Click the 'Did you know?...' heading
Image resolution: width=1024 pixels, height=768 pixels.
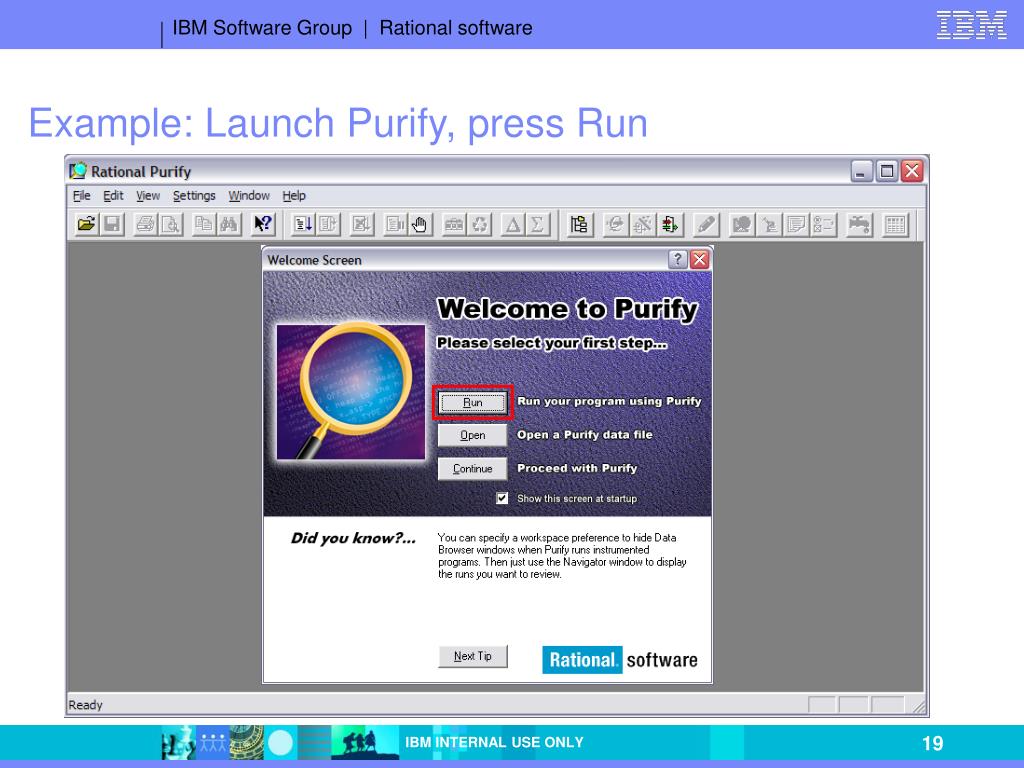click(x=353, y=538)
